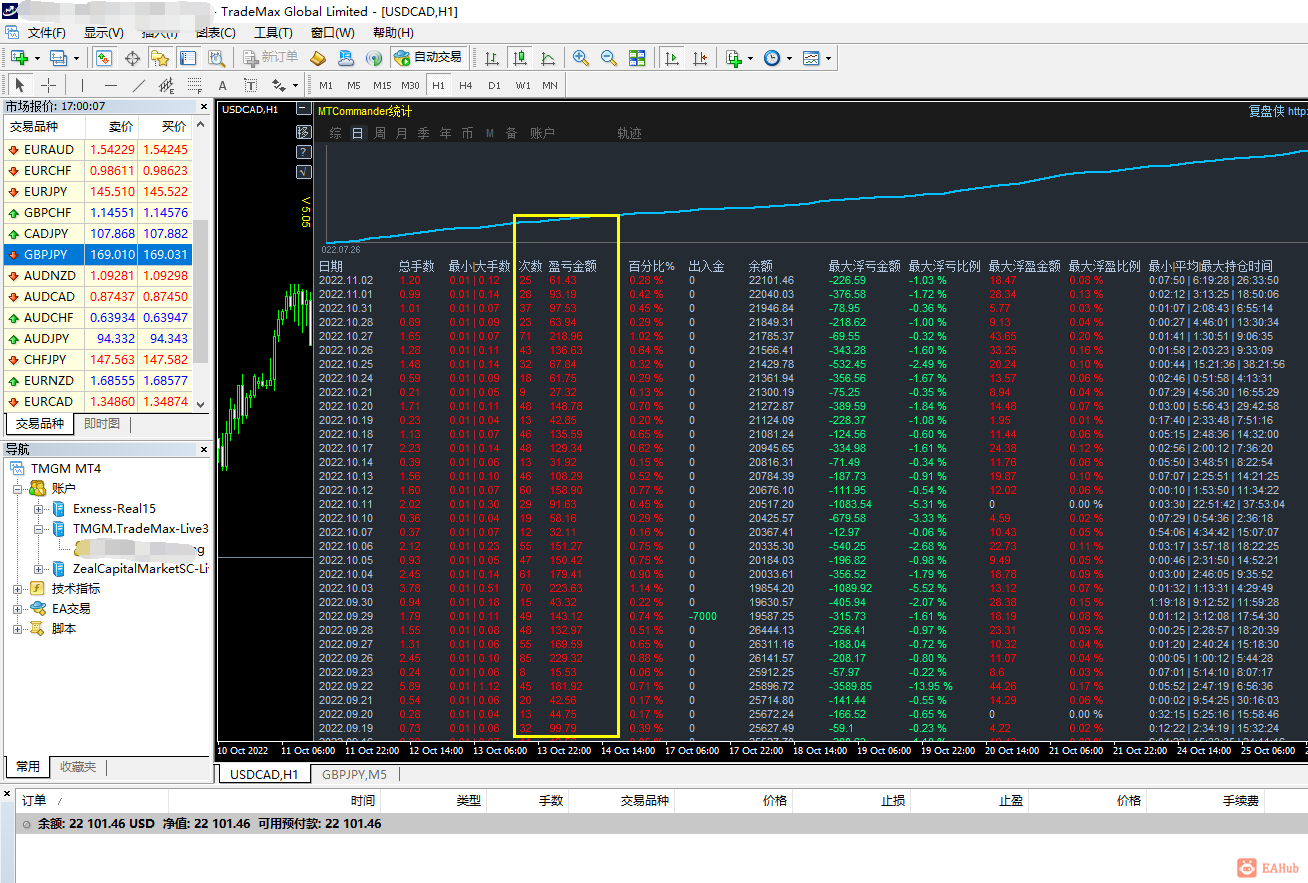Select the vertical line drawing tool

click(83, 85)
